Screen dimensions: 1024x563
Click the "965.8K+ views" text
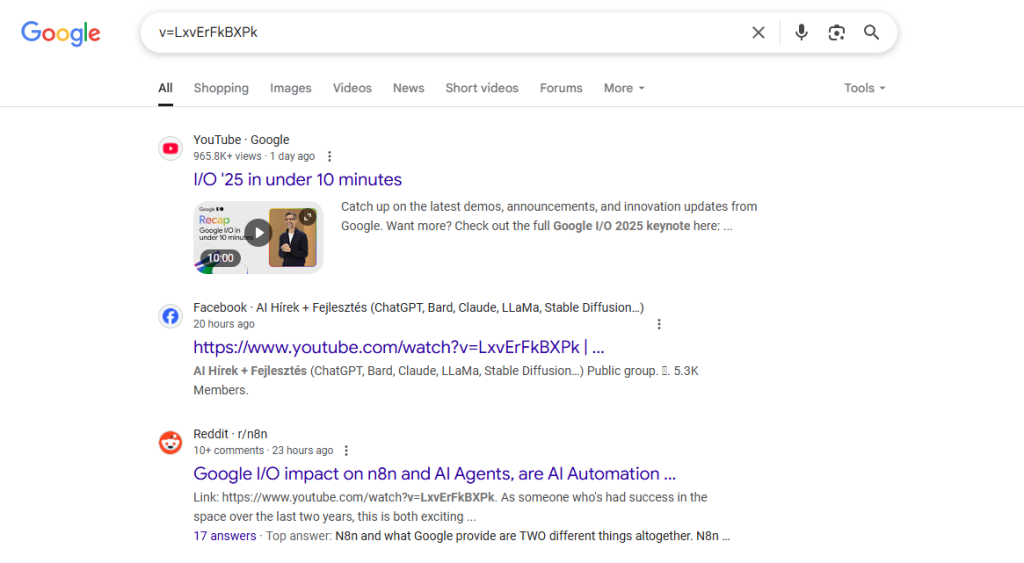[x=227, y=157]
